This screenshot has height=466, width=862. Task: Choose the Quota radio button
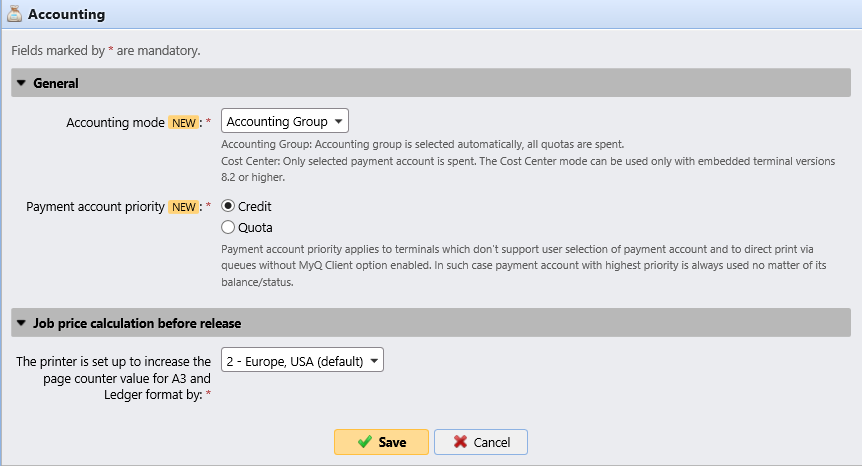(x=228, y=227)
